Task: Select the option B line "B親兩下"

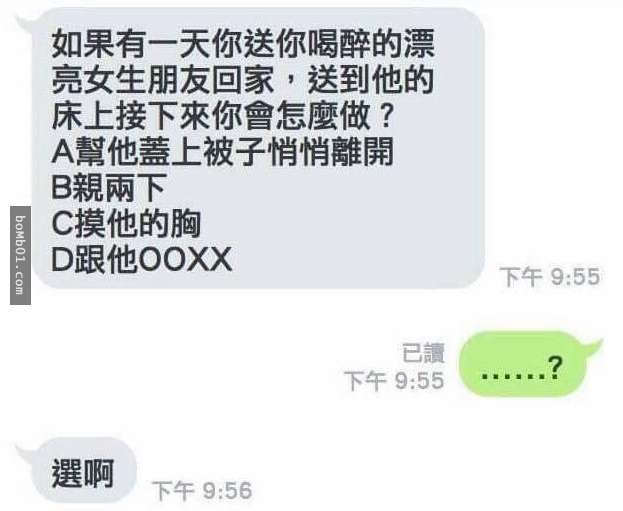Action: pyautogui.click(x=108, y=188)
